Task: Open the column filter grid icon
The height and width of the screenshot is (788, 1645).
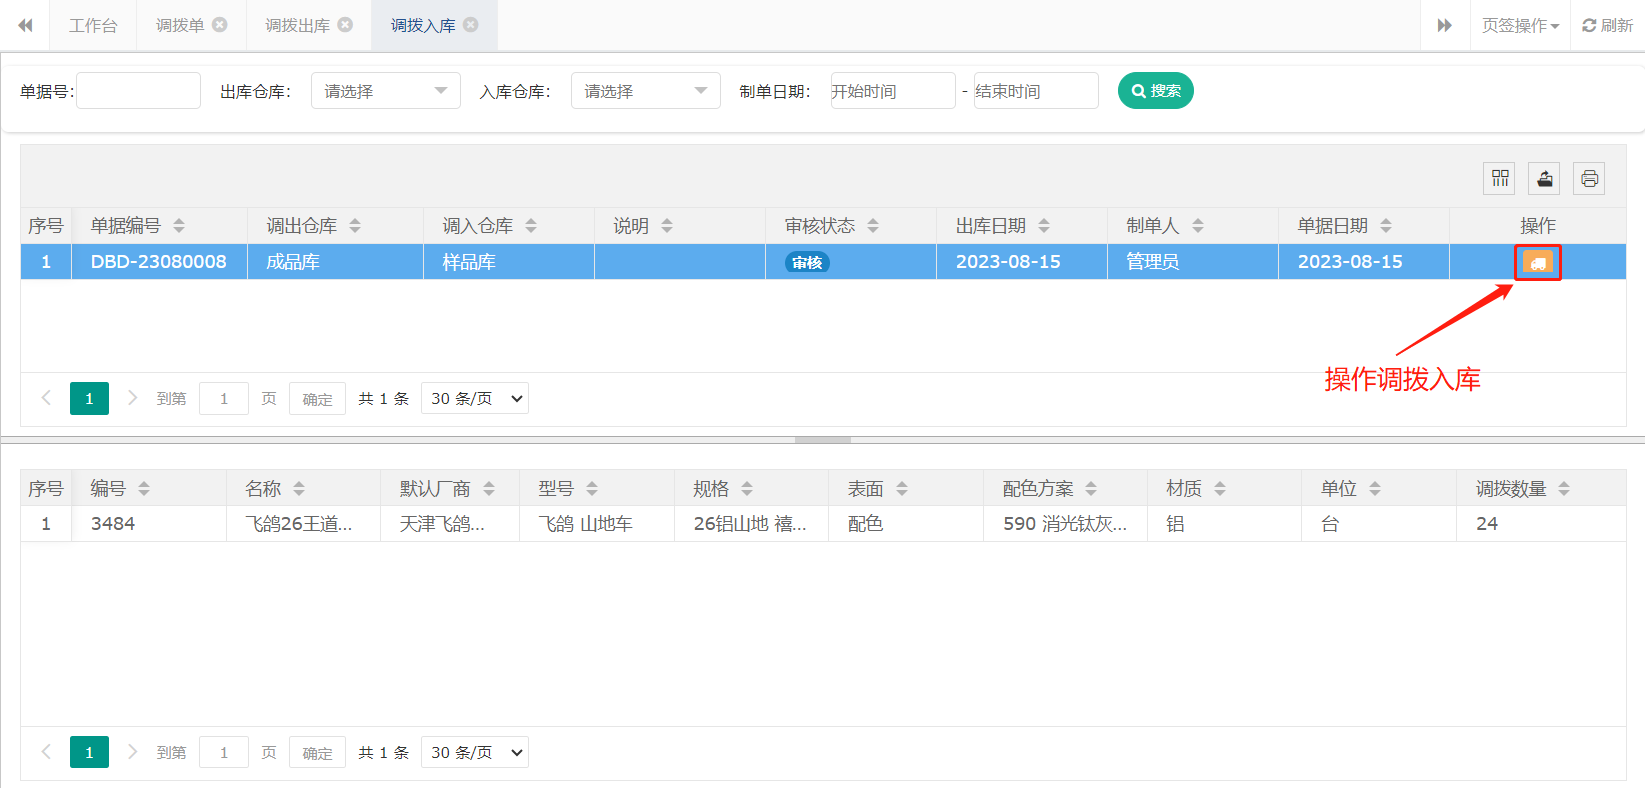Action: coord(1499,179)
